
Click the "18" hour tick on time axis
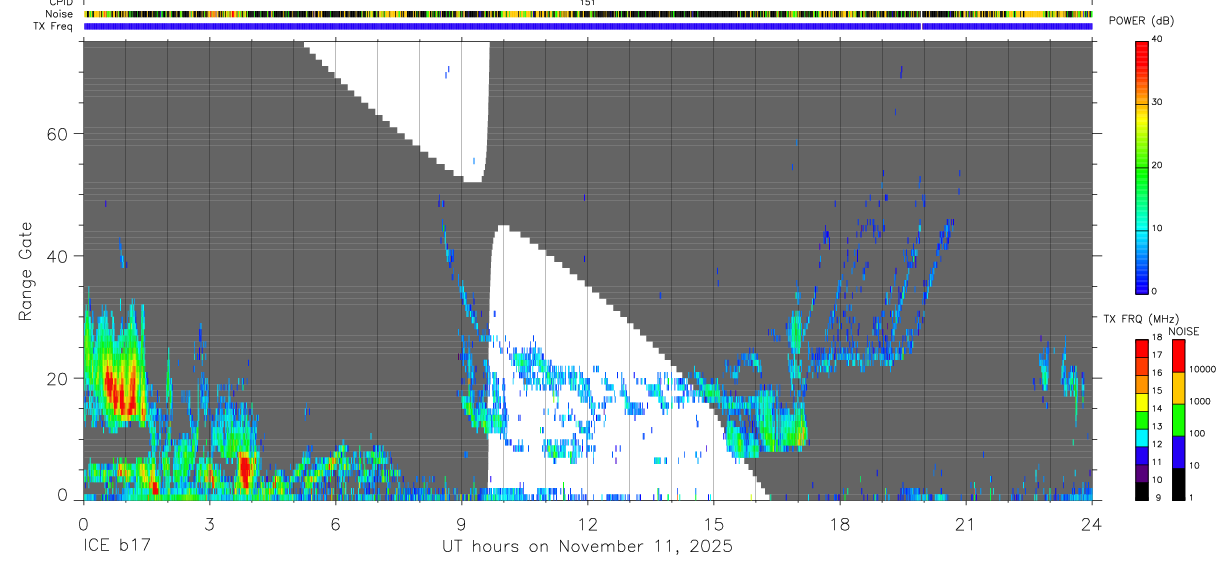point(839,523)
